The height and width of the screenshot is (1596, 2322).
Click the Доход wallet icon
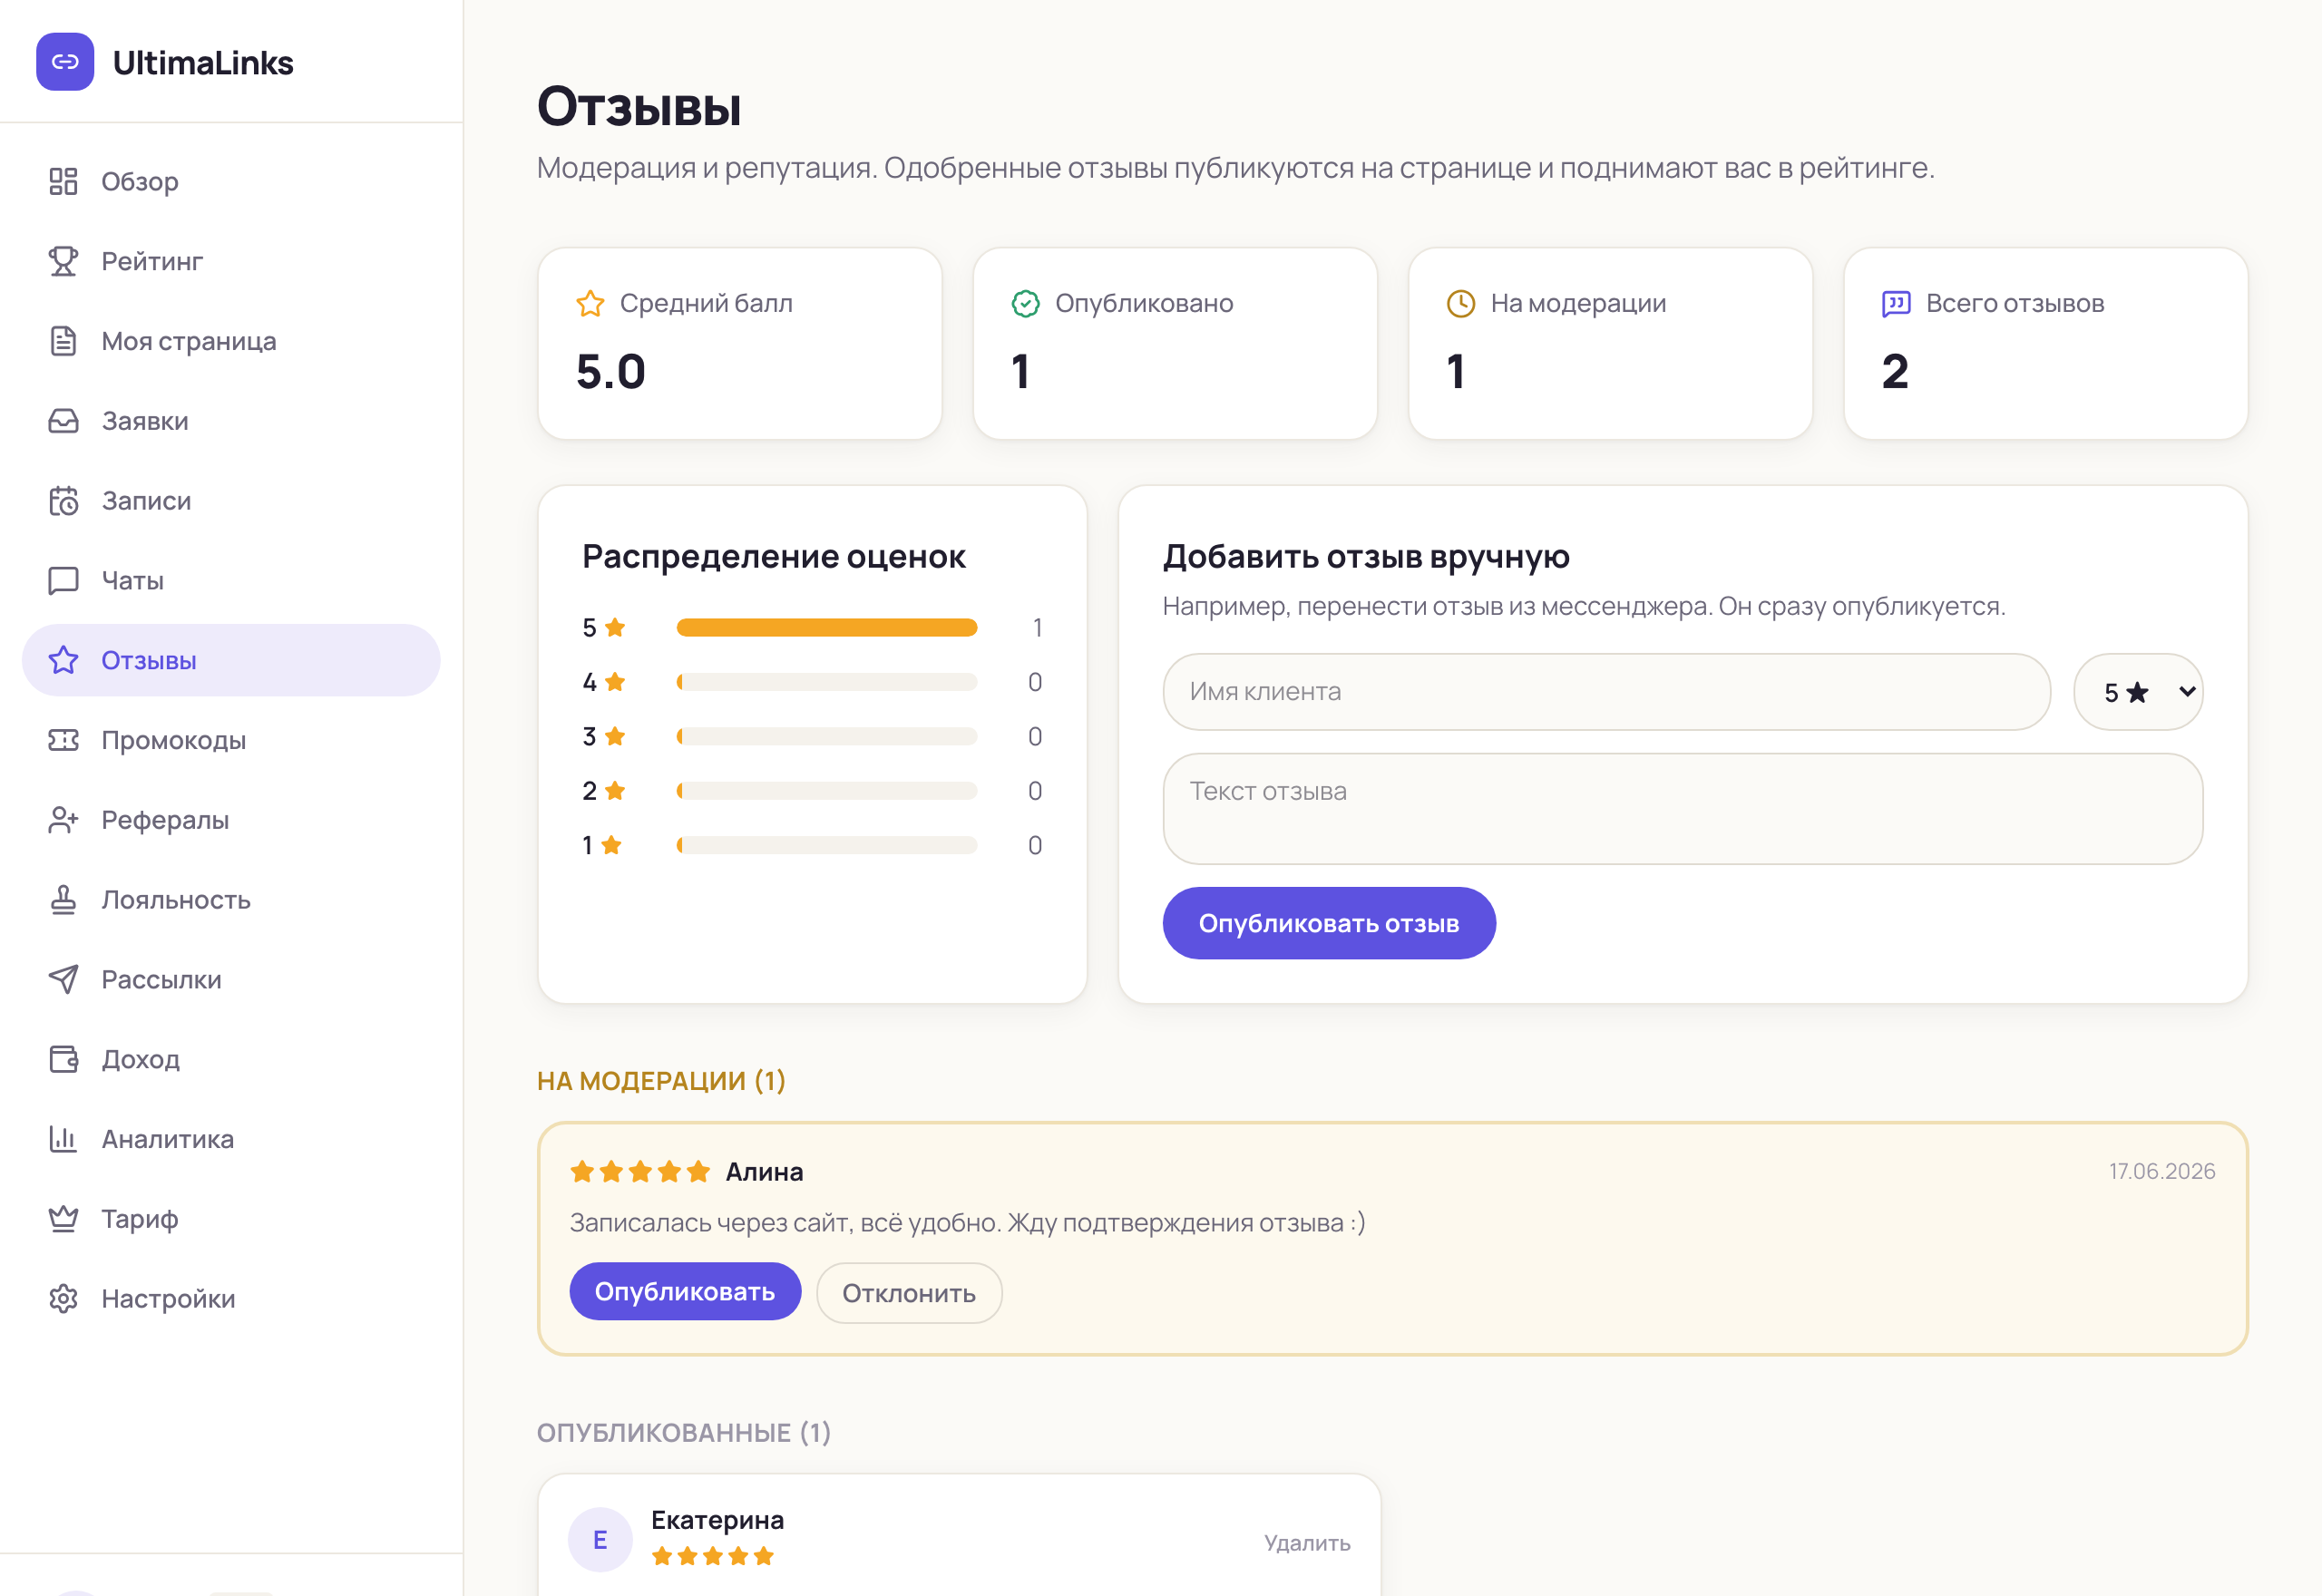click(x=63, y=1059)
